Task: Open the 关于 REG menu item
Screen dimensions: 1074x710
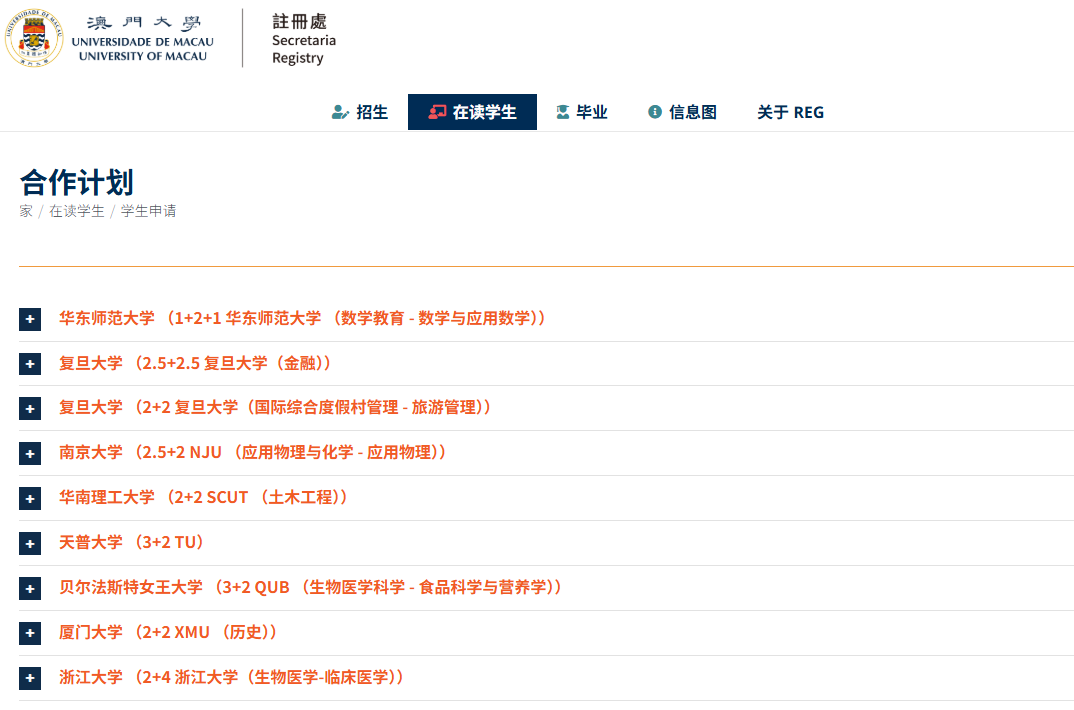Action: [x=790, y=112]
